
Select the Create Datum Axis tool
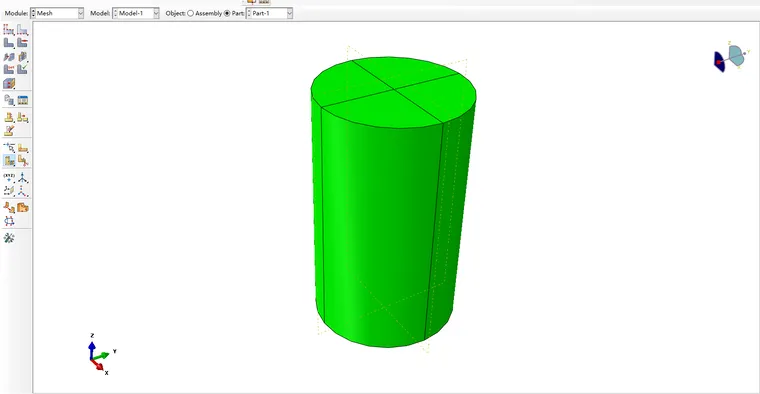coord(23,177)
